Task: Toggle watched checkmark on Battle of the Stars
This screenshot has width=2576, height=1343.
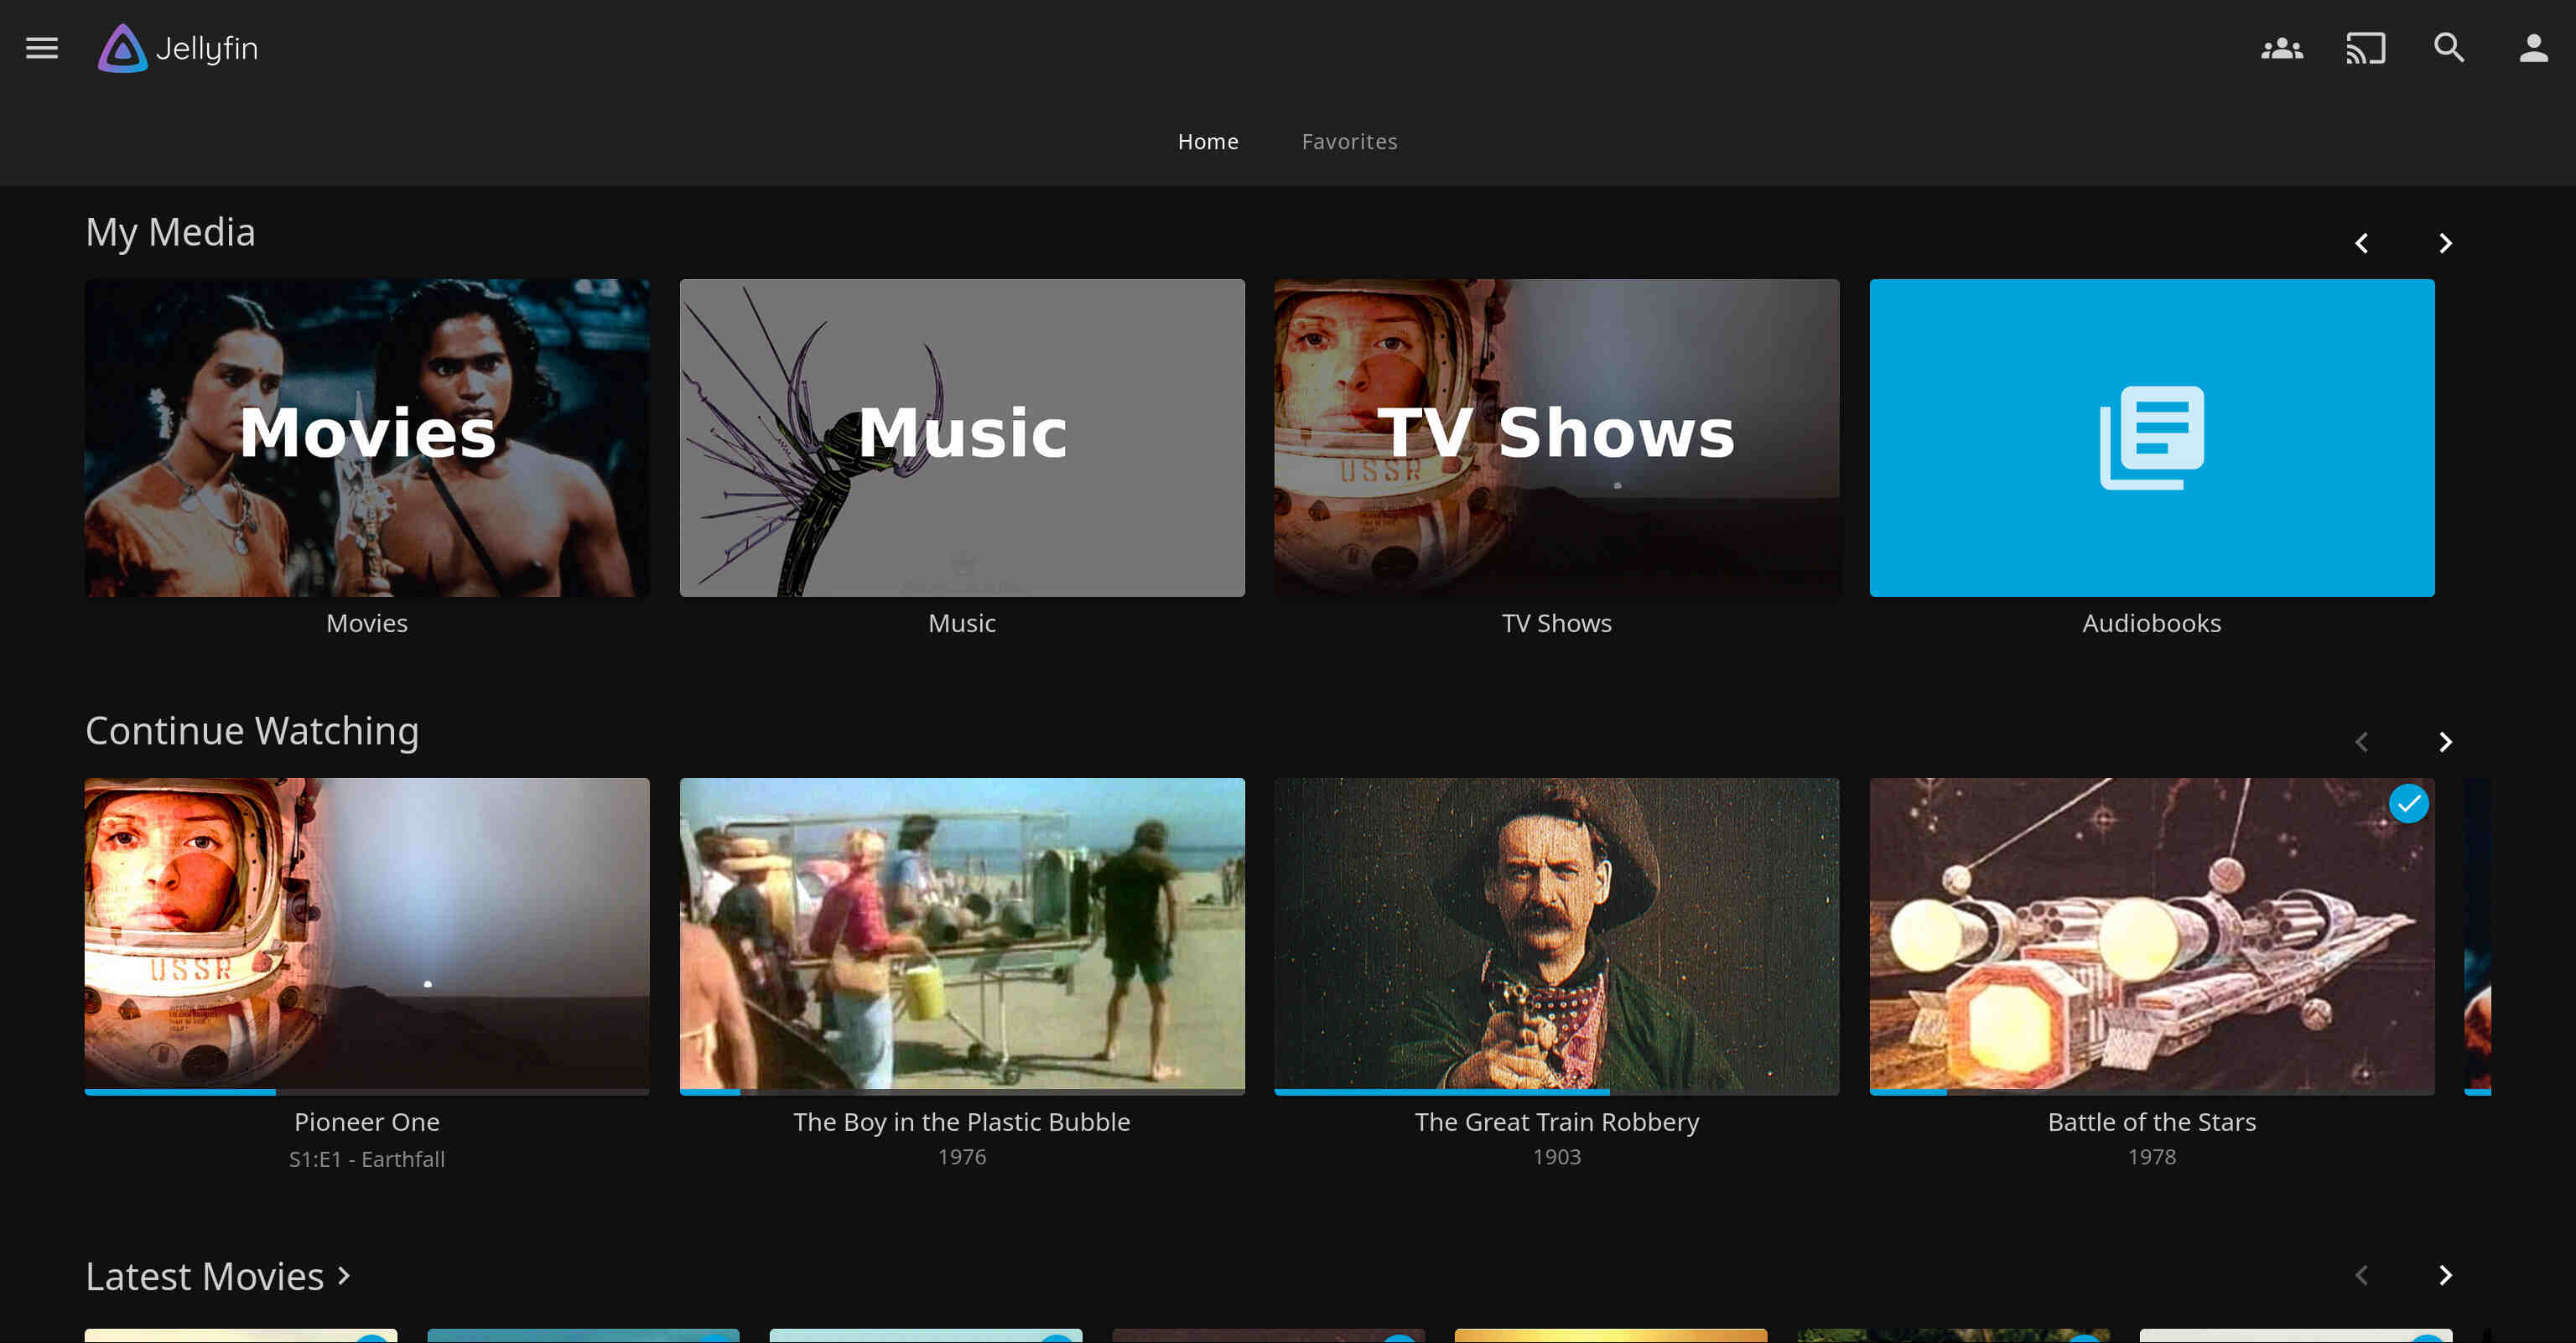Action: 2408,803
